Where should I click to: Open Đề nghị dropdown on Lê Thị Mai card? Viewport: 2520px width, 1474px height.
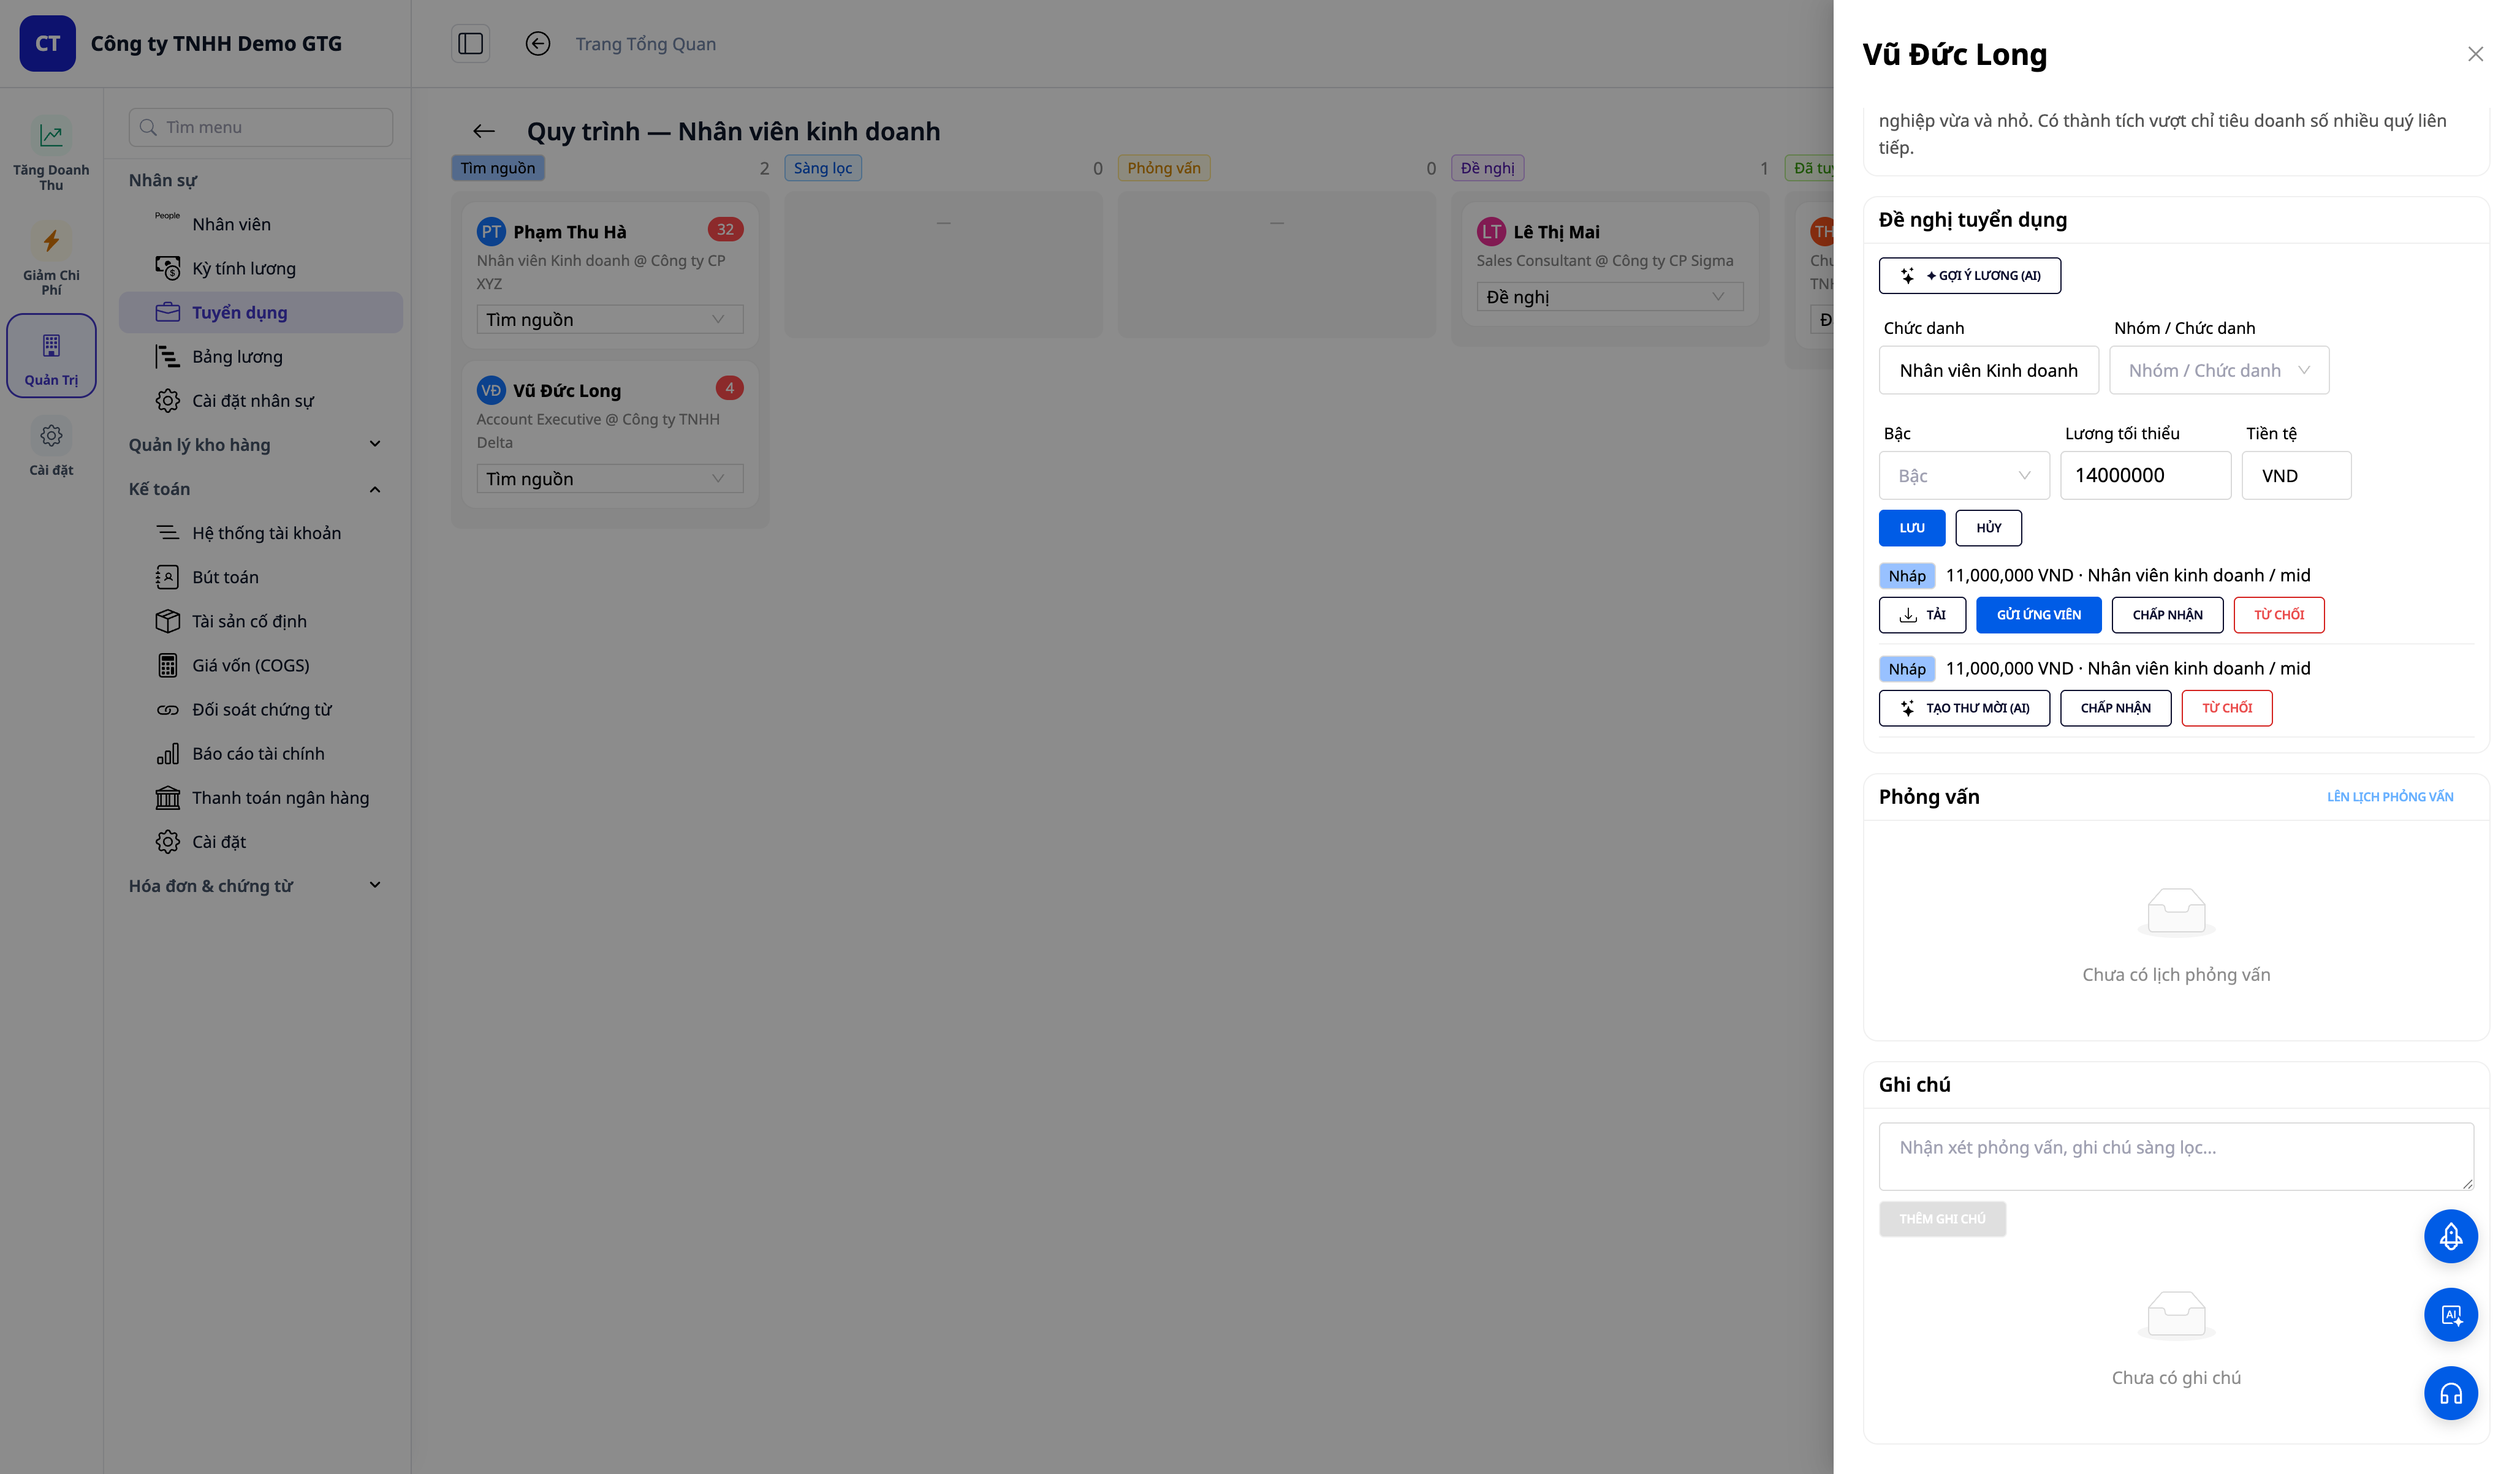[x=1609, y=296]
